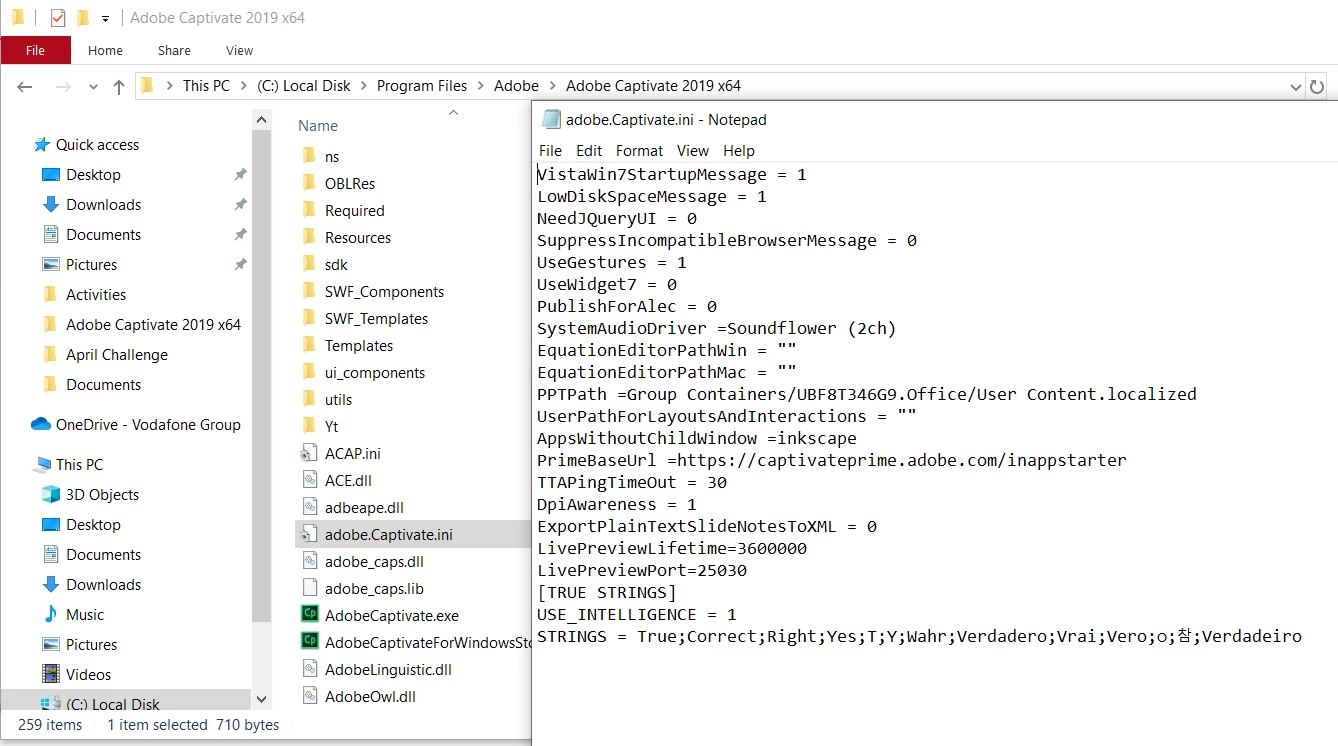1338x746 pixels.
Task: Open Notepad Help menu
Action: tap(739, 151)
